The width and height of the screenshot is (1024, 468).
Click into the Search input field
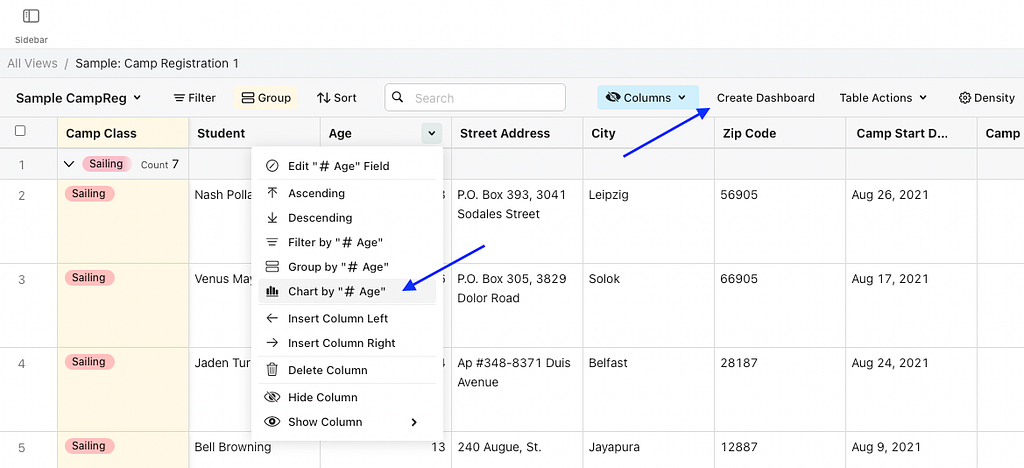click(475, 98)
